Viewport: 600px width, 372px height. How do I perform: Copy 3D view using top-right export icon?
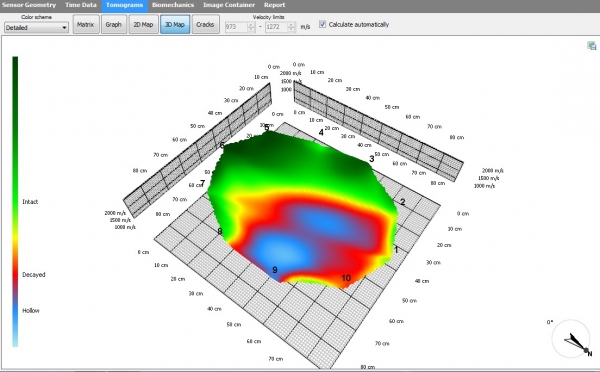(x=592, y=46)
